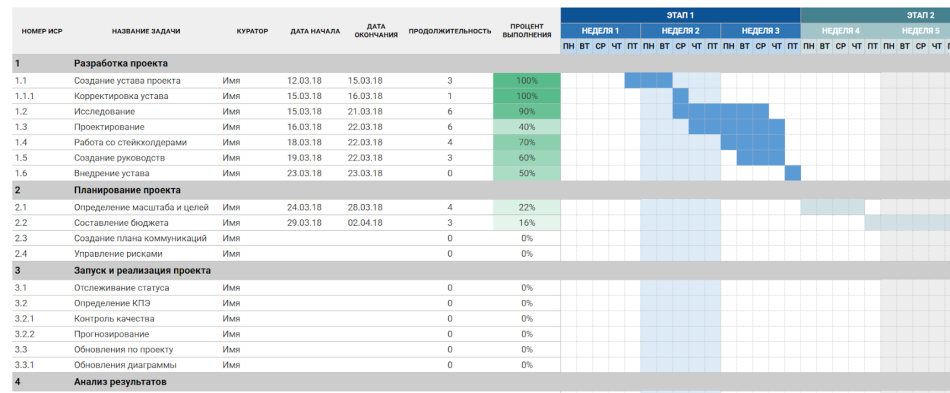Select the ЭТАП 2 header cell
Image resolution: width=950 pixels, height=393 pixels.
pos(875,15)
